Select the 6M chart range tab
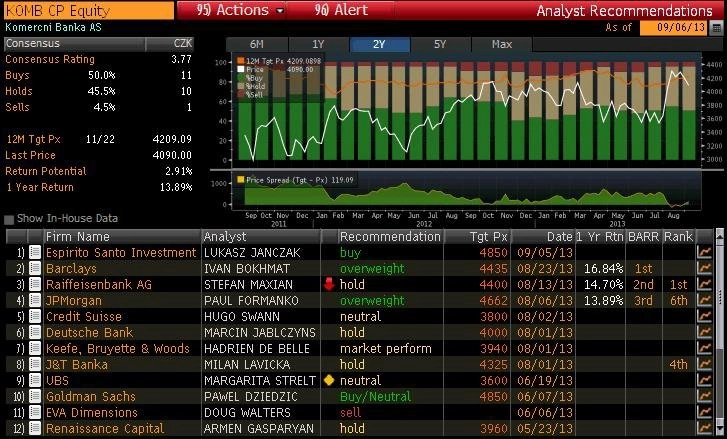This screenshot has width=727, height=439. pos(256,44)
